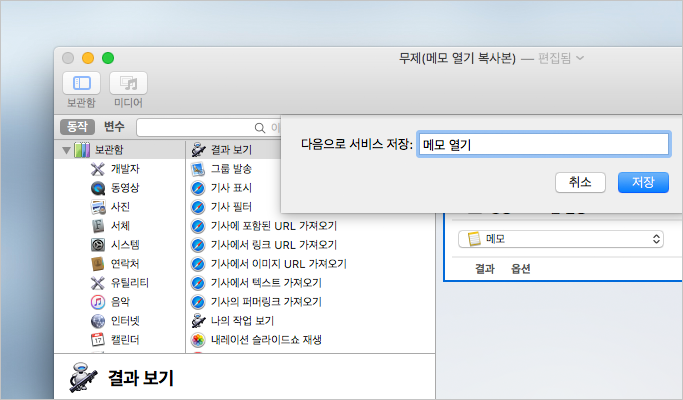Open the 결과 results tab

(485, 269)
